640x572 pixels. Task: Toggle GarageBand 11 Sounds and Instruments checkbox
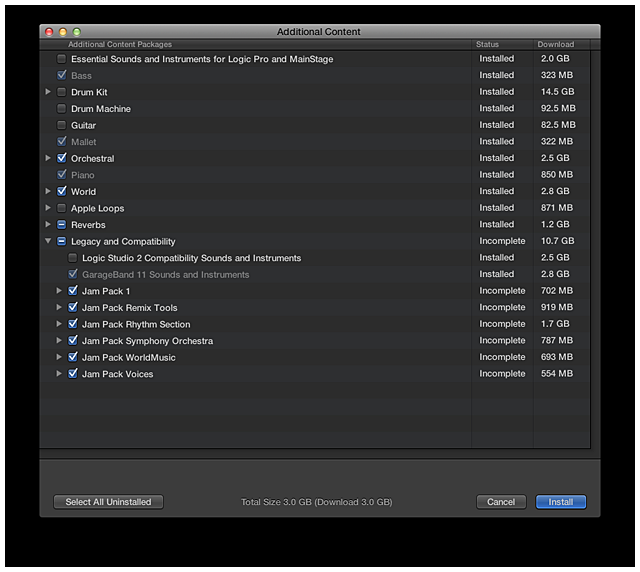(72, 274)
